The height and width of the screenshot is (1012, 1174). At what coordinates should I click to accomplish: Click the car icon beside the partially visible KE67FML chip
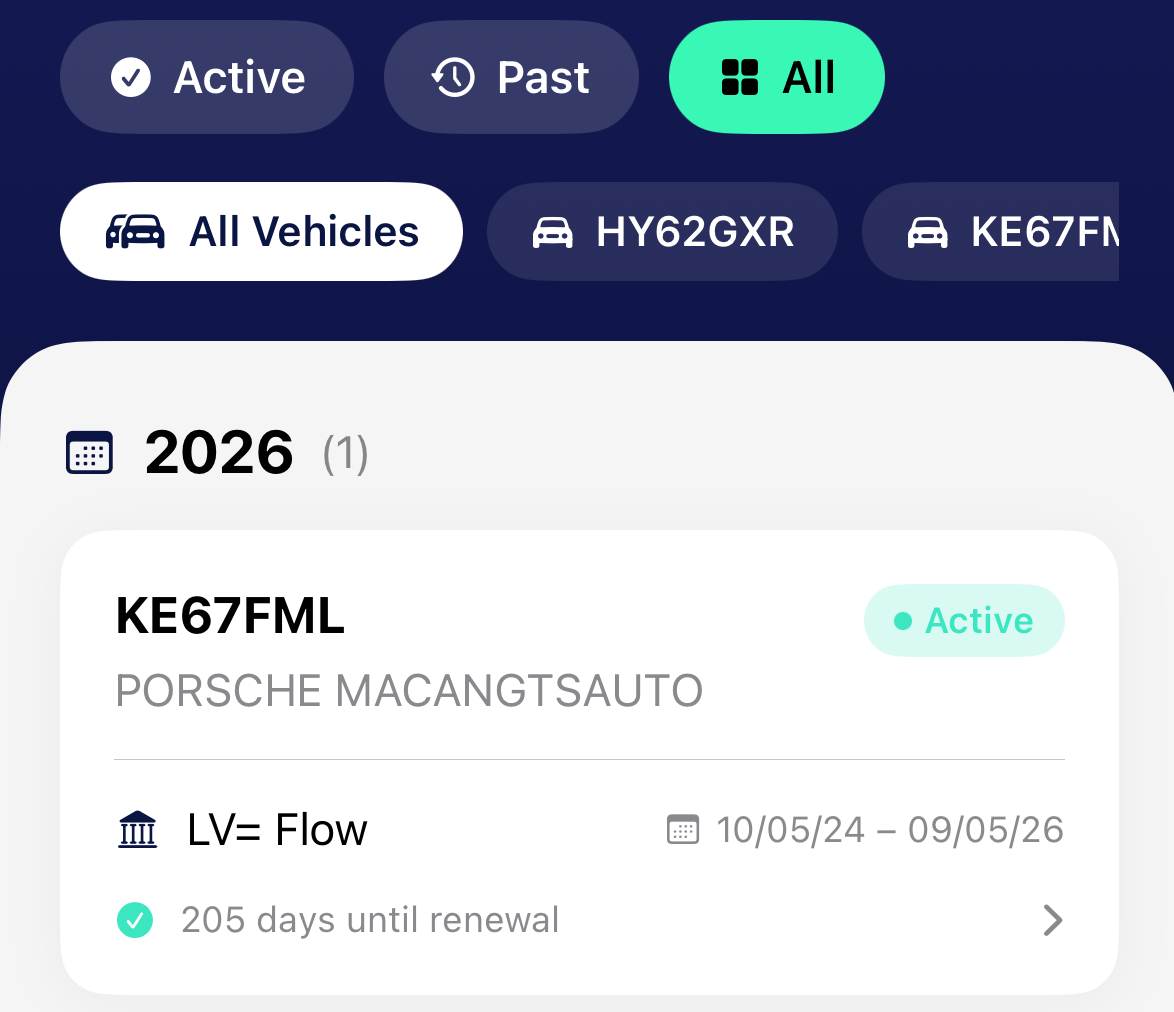[x=927, y=232]
